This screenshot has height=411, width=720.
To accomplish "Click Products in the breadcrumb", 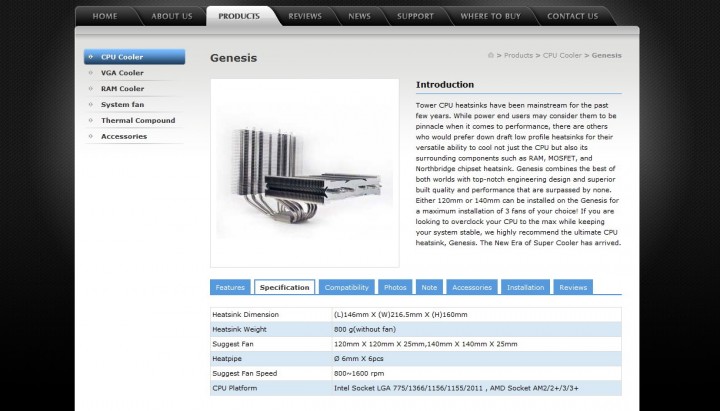I will 518,55.
